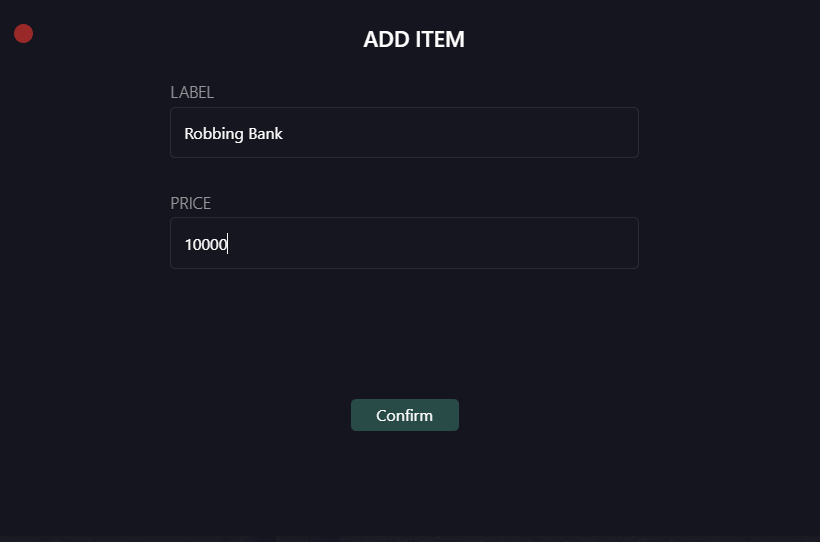Click the red circle close button
The height and width of the screenshot is (542, 820).
click(23, 34)
